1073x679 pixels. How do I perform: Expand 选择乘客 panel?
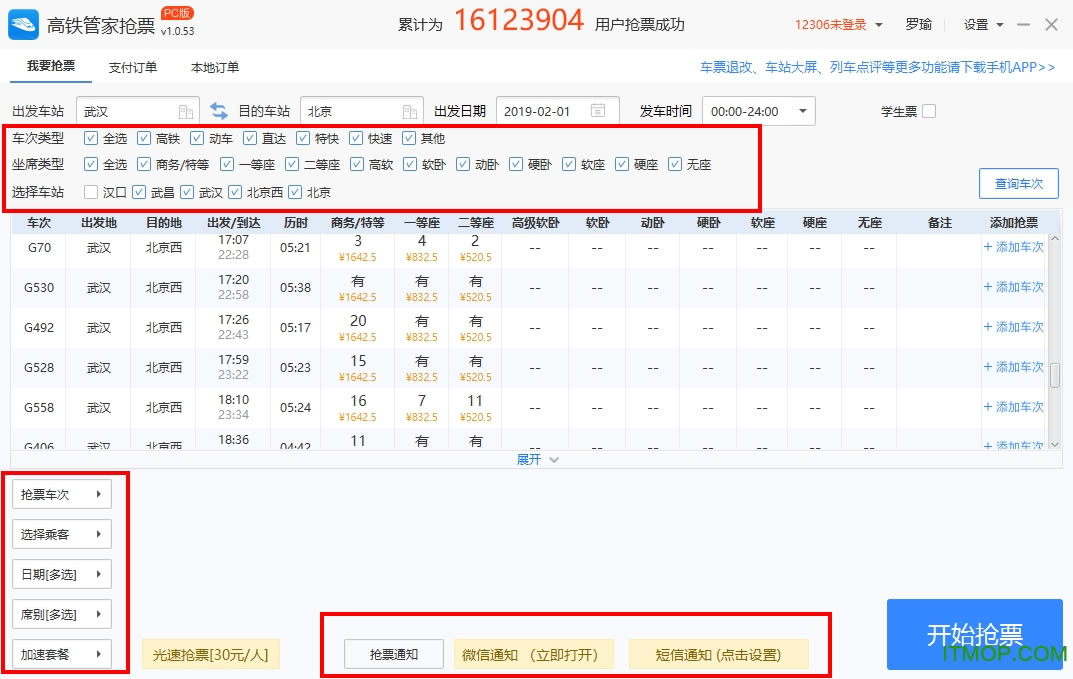coord(62,534)
